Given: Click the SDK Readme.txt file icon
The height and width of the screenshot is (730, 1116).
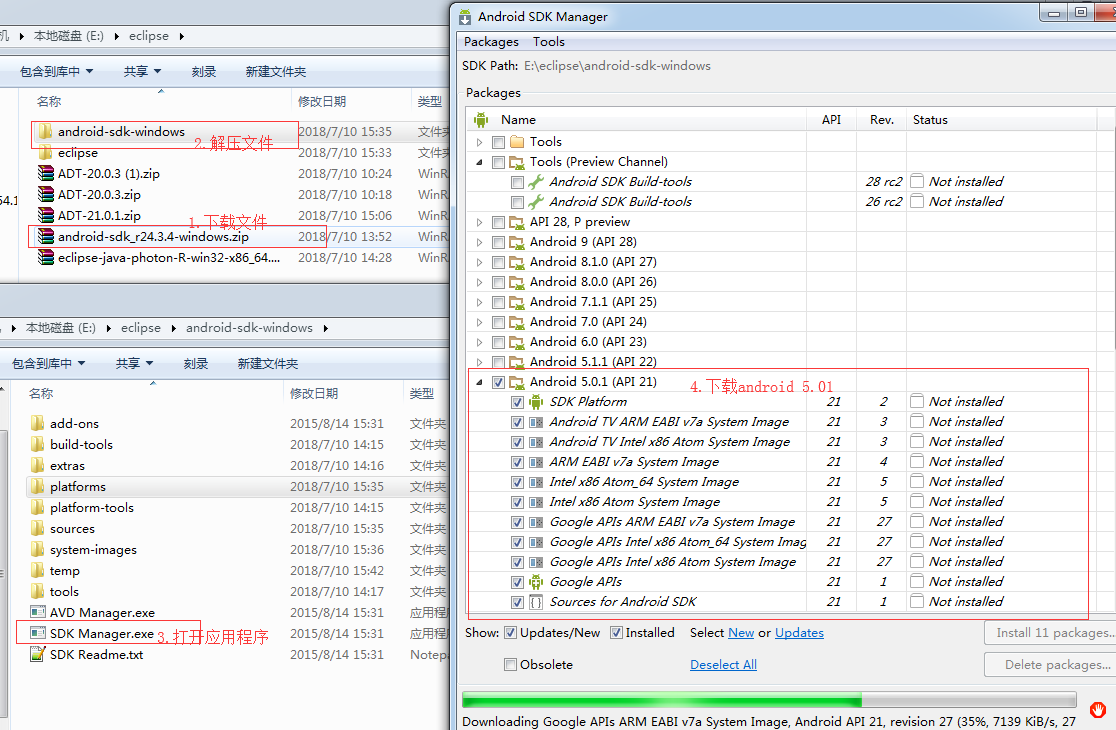Looking at the screenshot, I should pyautogui.click(x=38, y=655).
